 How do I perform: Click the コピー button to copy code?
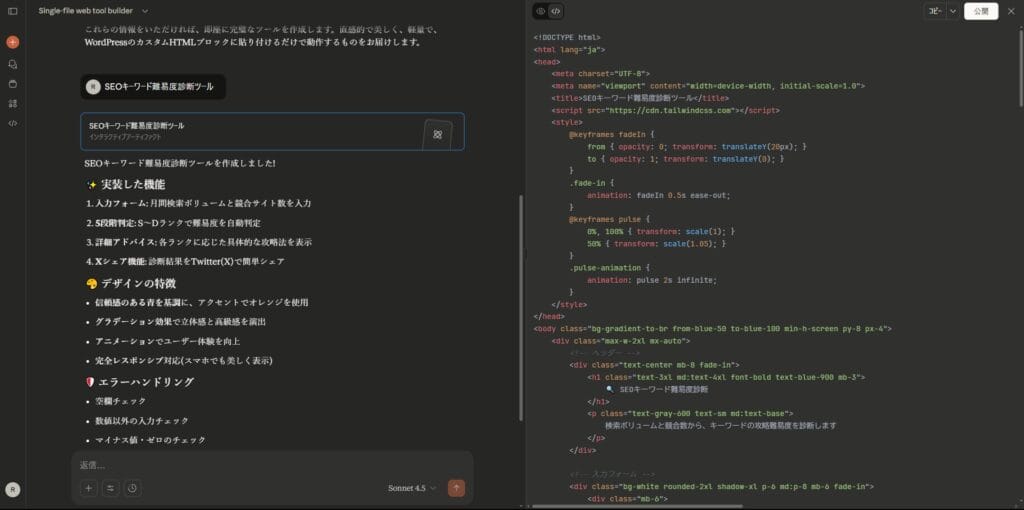[x=935, y=11]
